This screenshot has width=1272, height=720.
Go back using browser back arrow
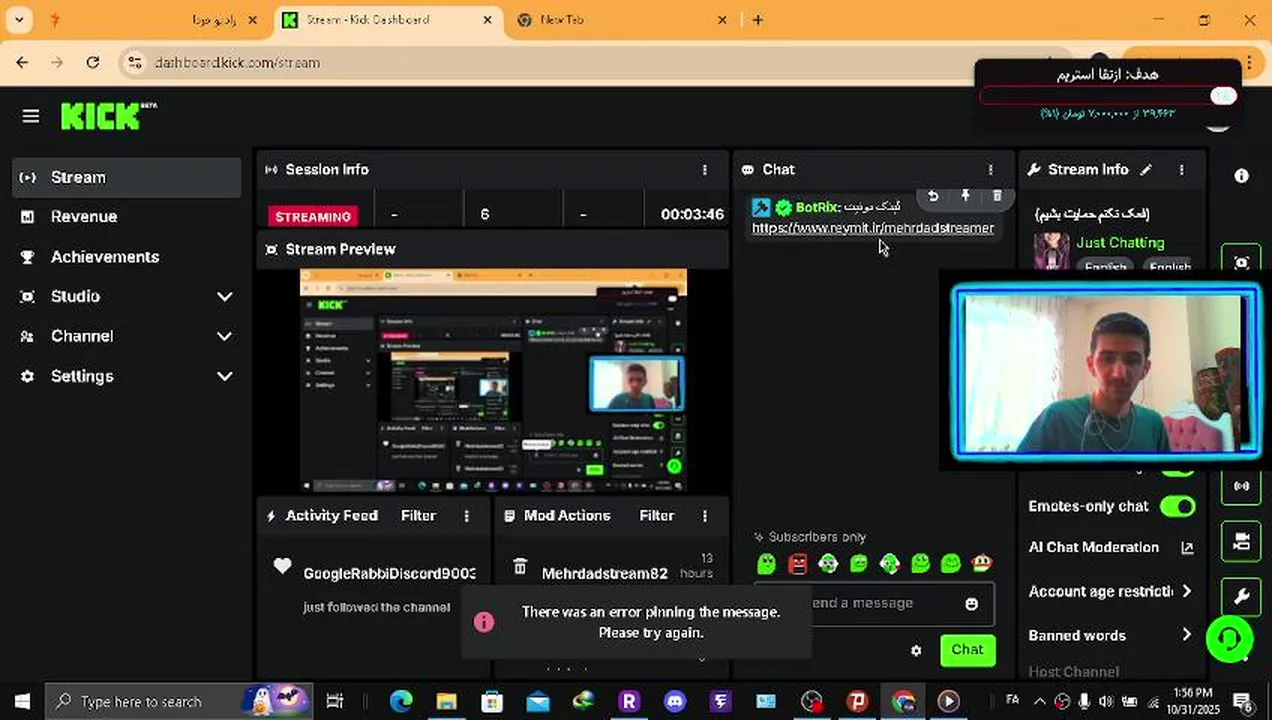coord(22,62)
